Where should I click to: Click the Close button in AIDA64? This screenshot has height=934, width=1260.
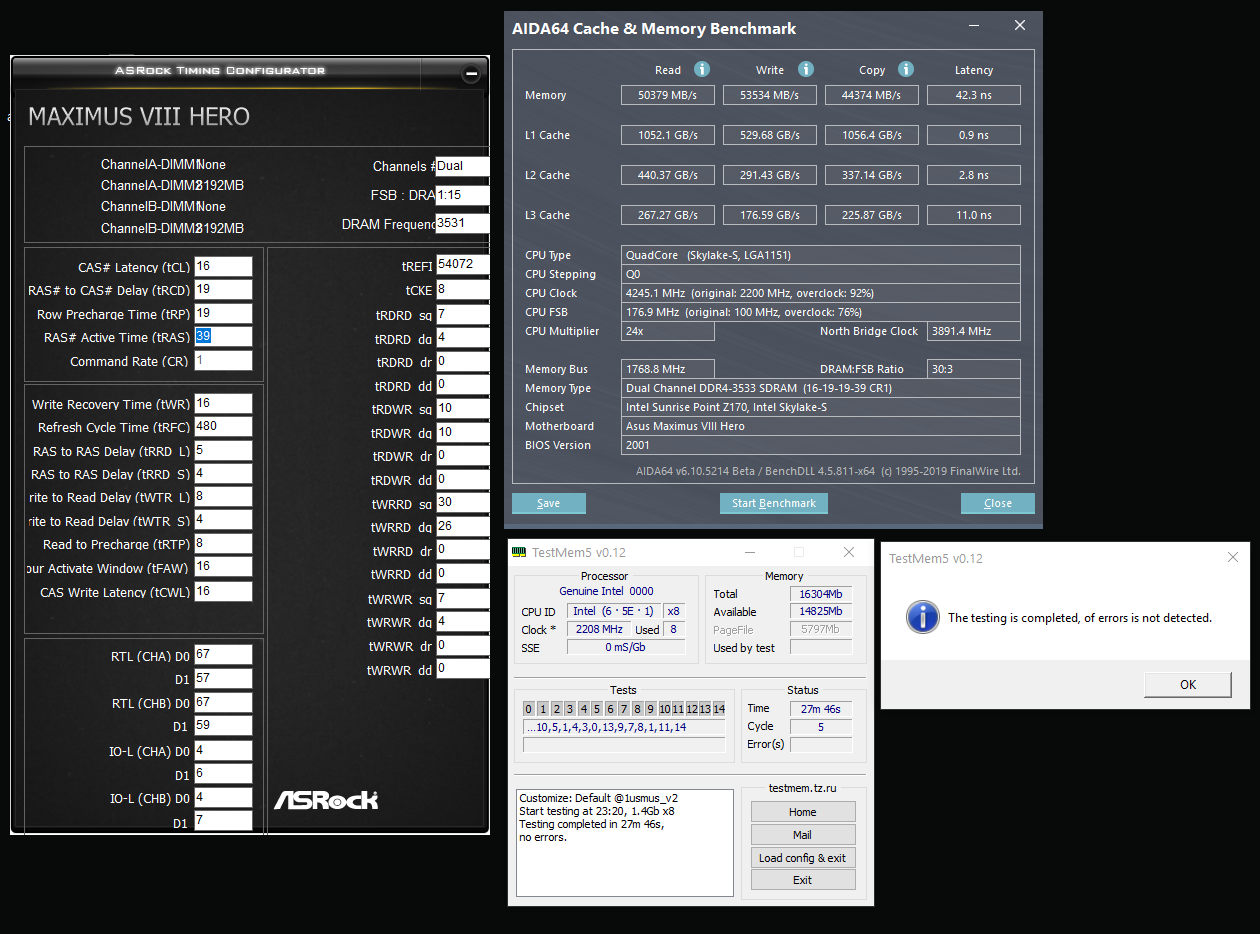998,503
